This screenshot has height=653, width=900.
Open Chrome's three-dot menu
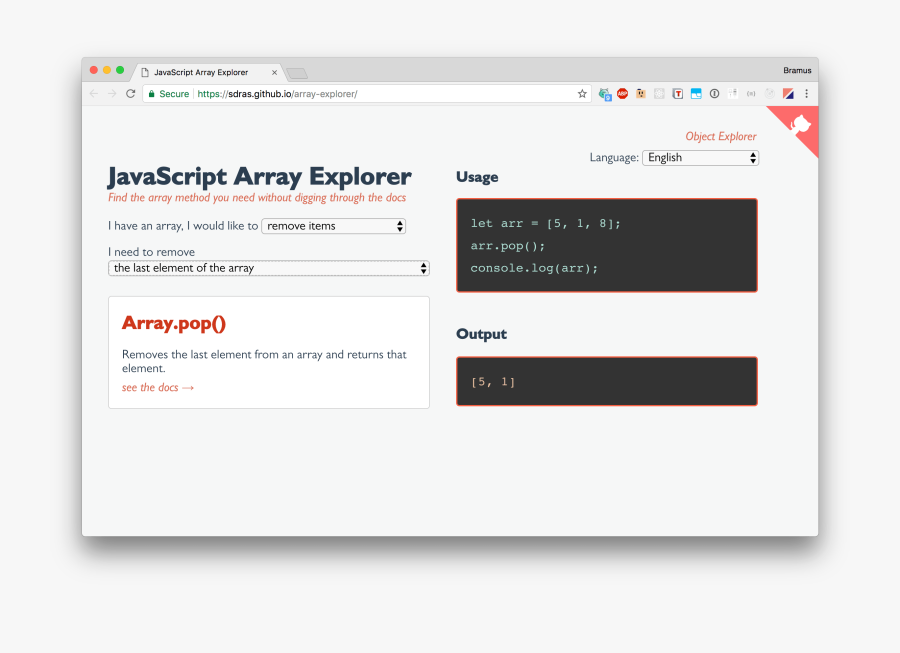[806, 94]
